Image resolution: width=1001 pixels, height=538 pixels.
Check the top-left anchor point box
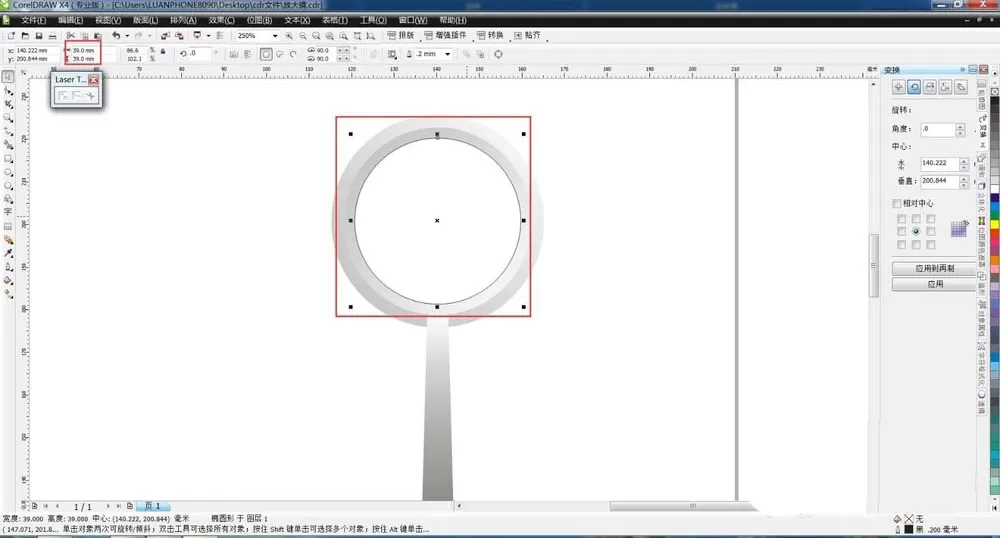[901, 219]
